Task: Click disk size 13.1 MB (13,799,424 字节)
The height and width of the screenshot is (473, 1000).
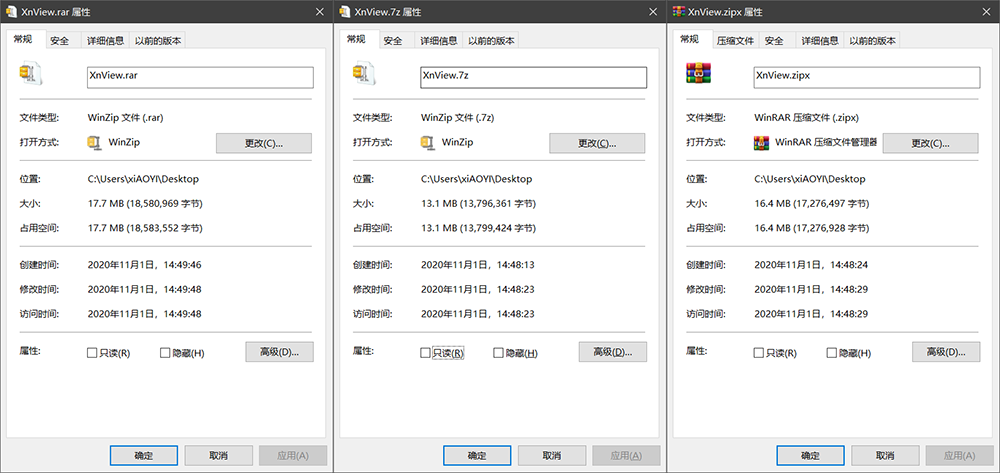Action: tap(478, 228)
